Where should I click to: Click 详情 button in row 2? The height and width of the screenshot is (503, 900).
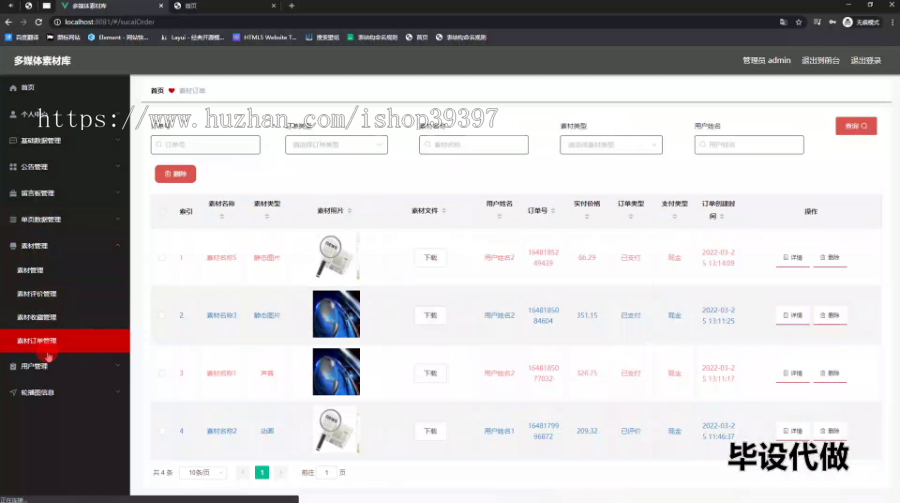(x=793, y=315)
